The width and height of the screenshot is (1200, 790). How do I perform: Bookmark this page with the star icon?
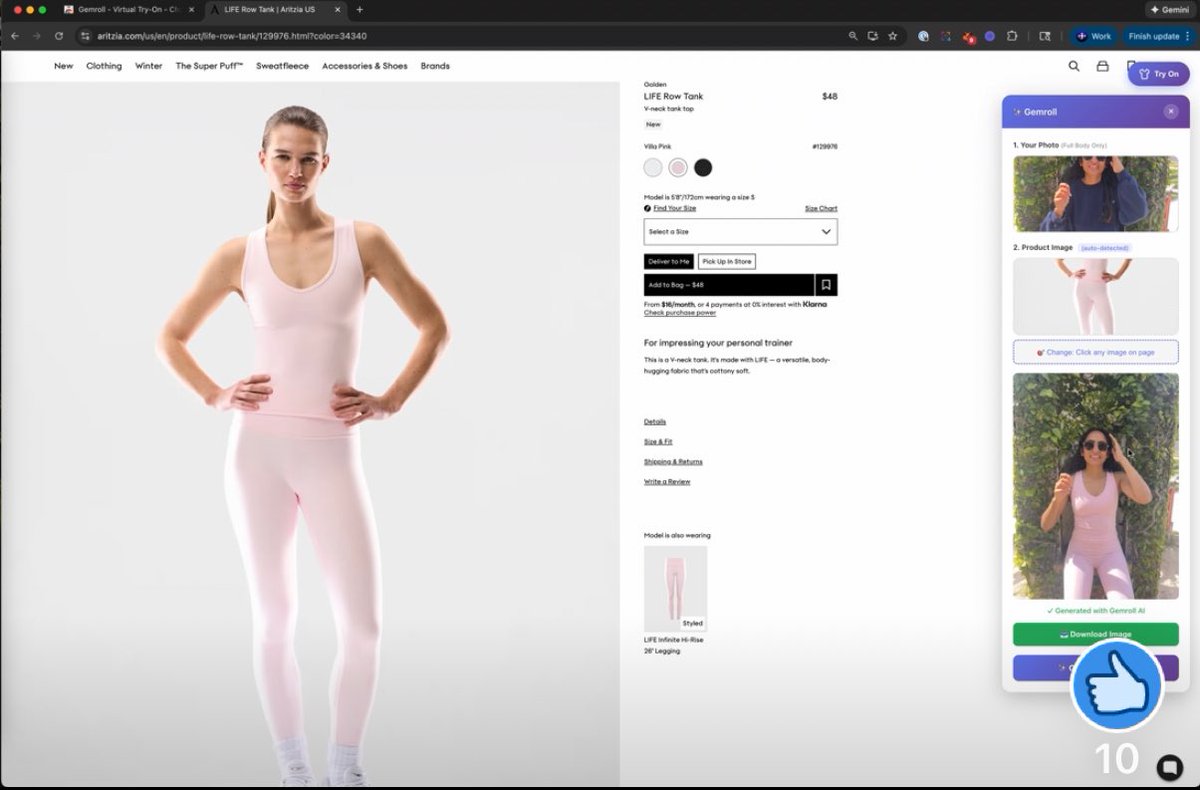click(x=892, y=36)
